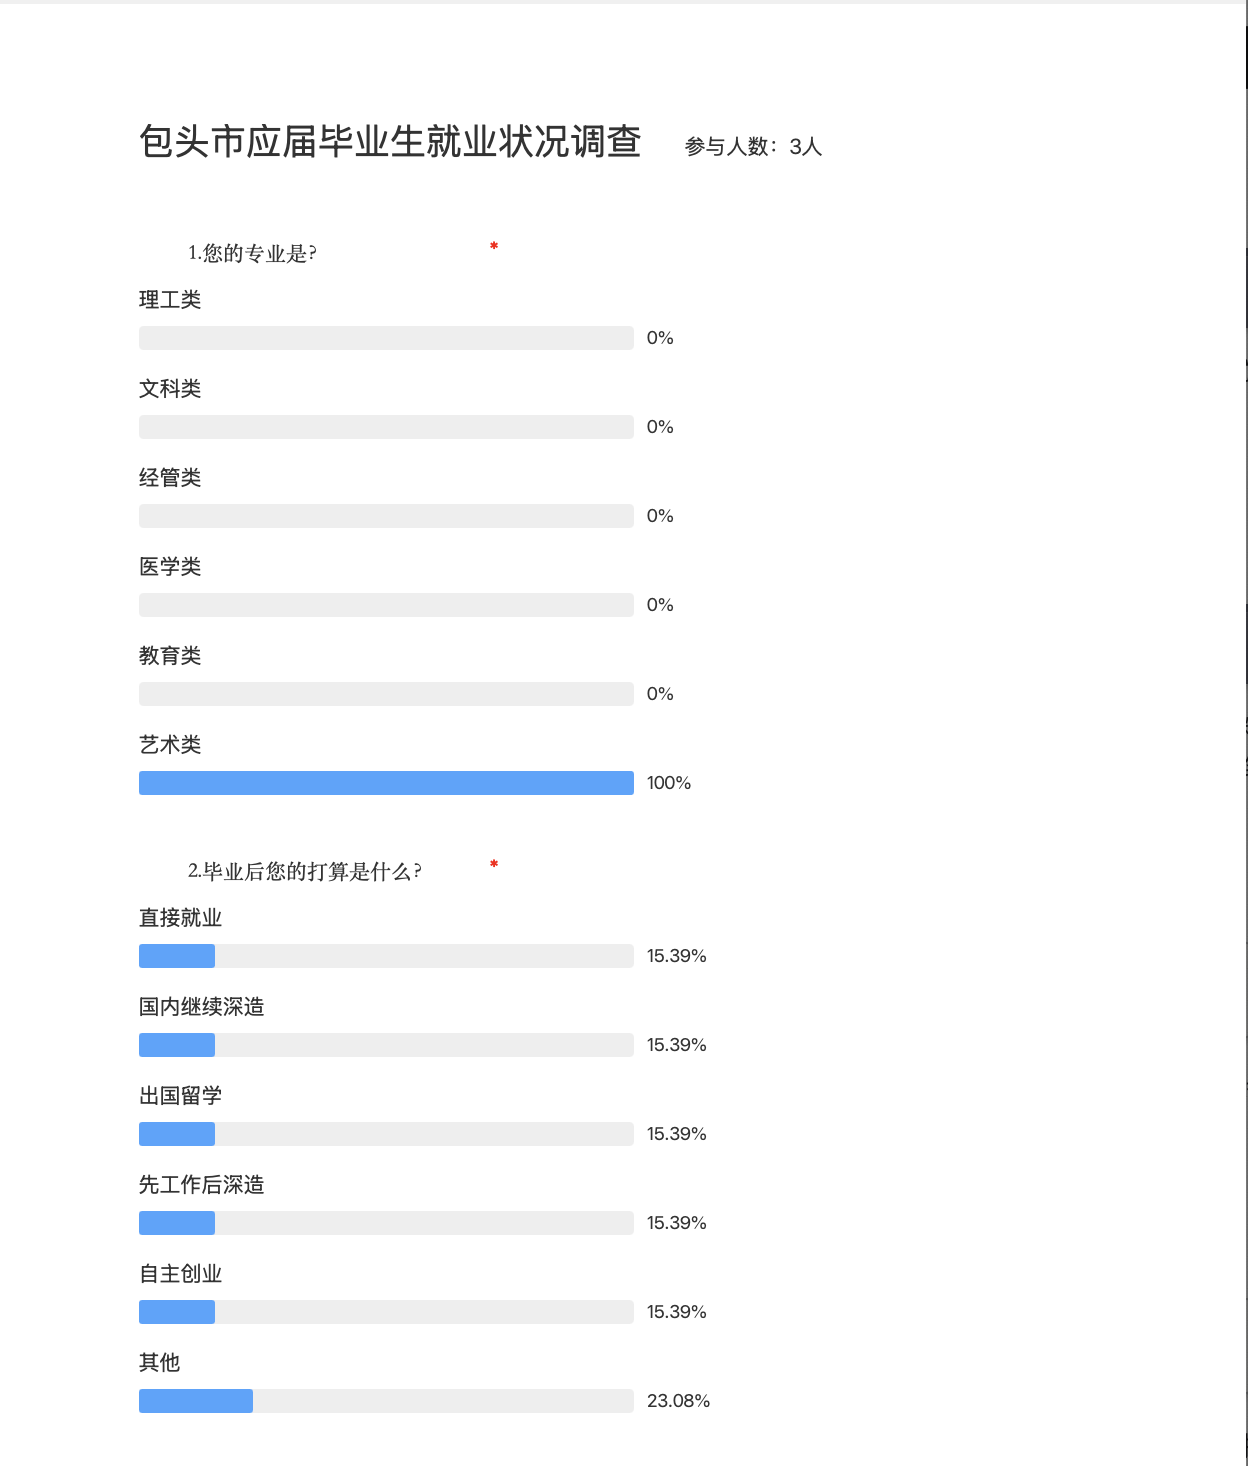Click the 其他 result progress bar
1248x1466 pixels.
click(x=386, y=1401)
